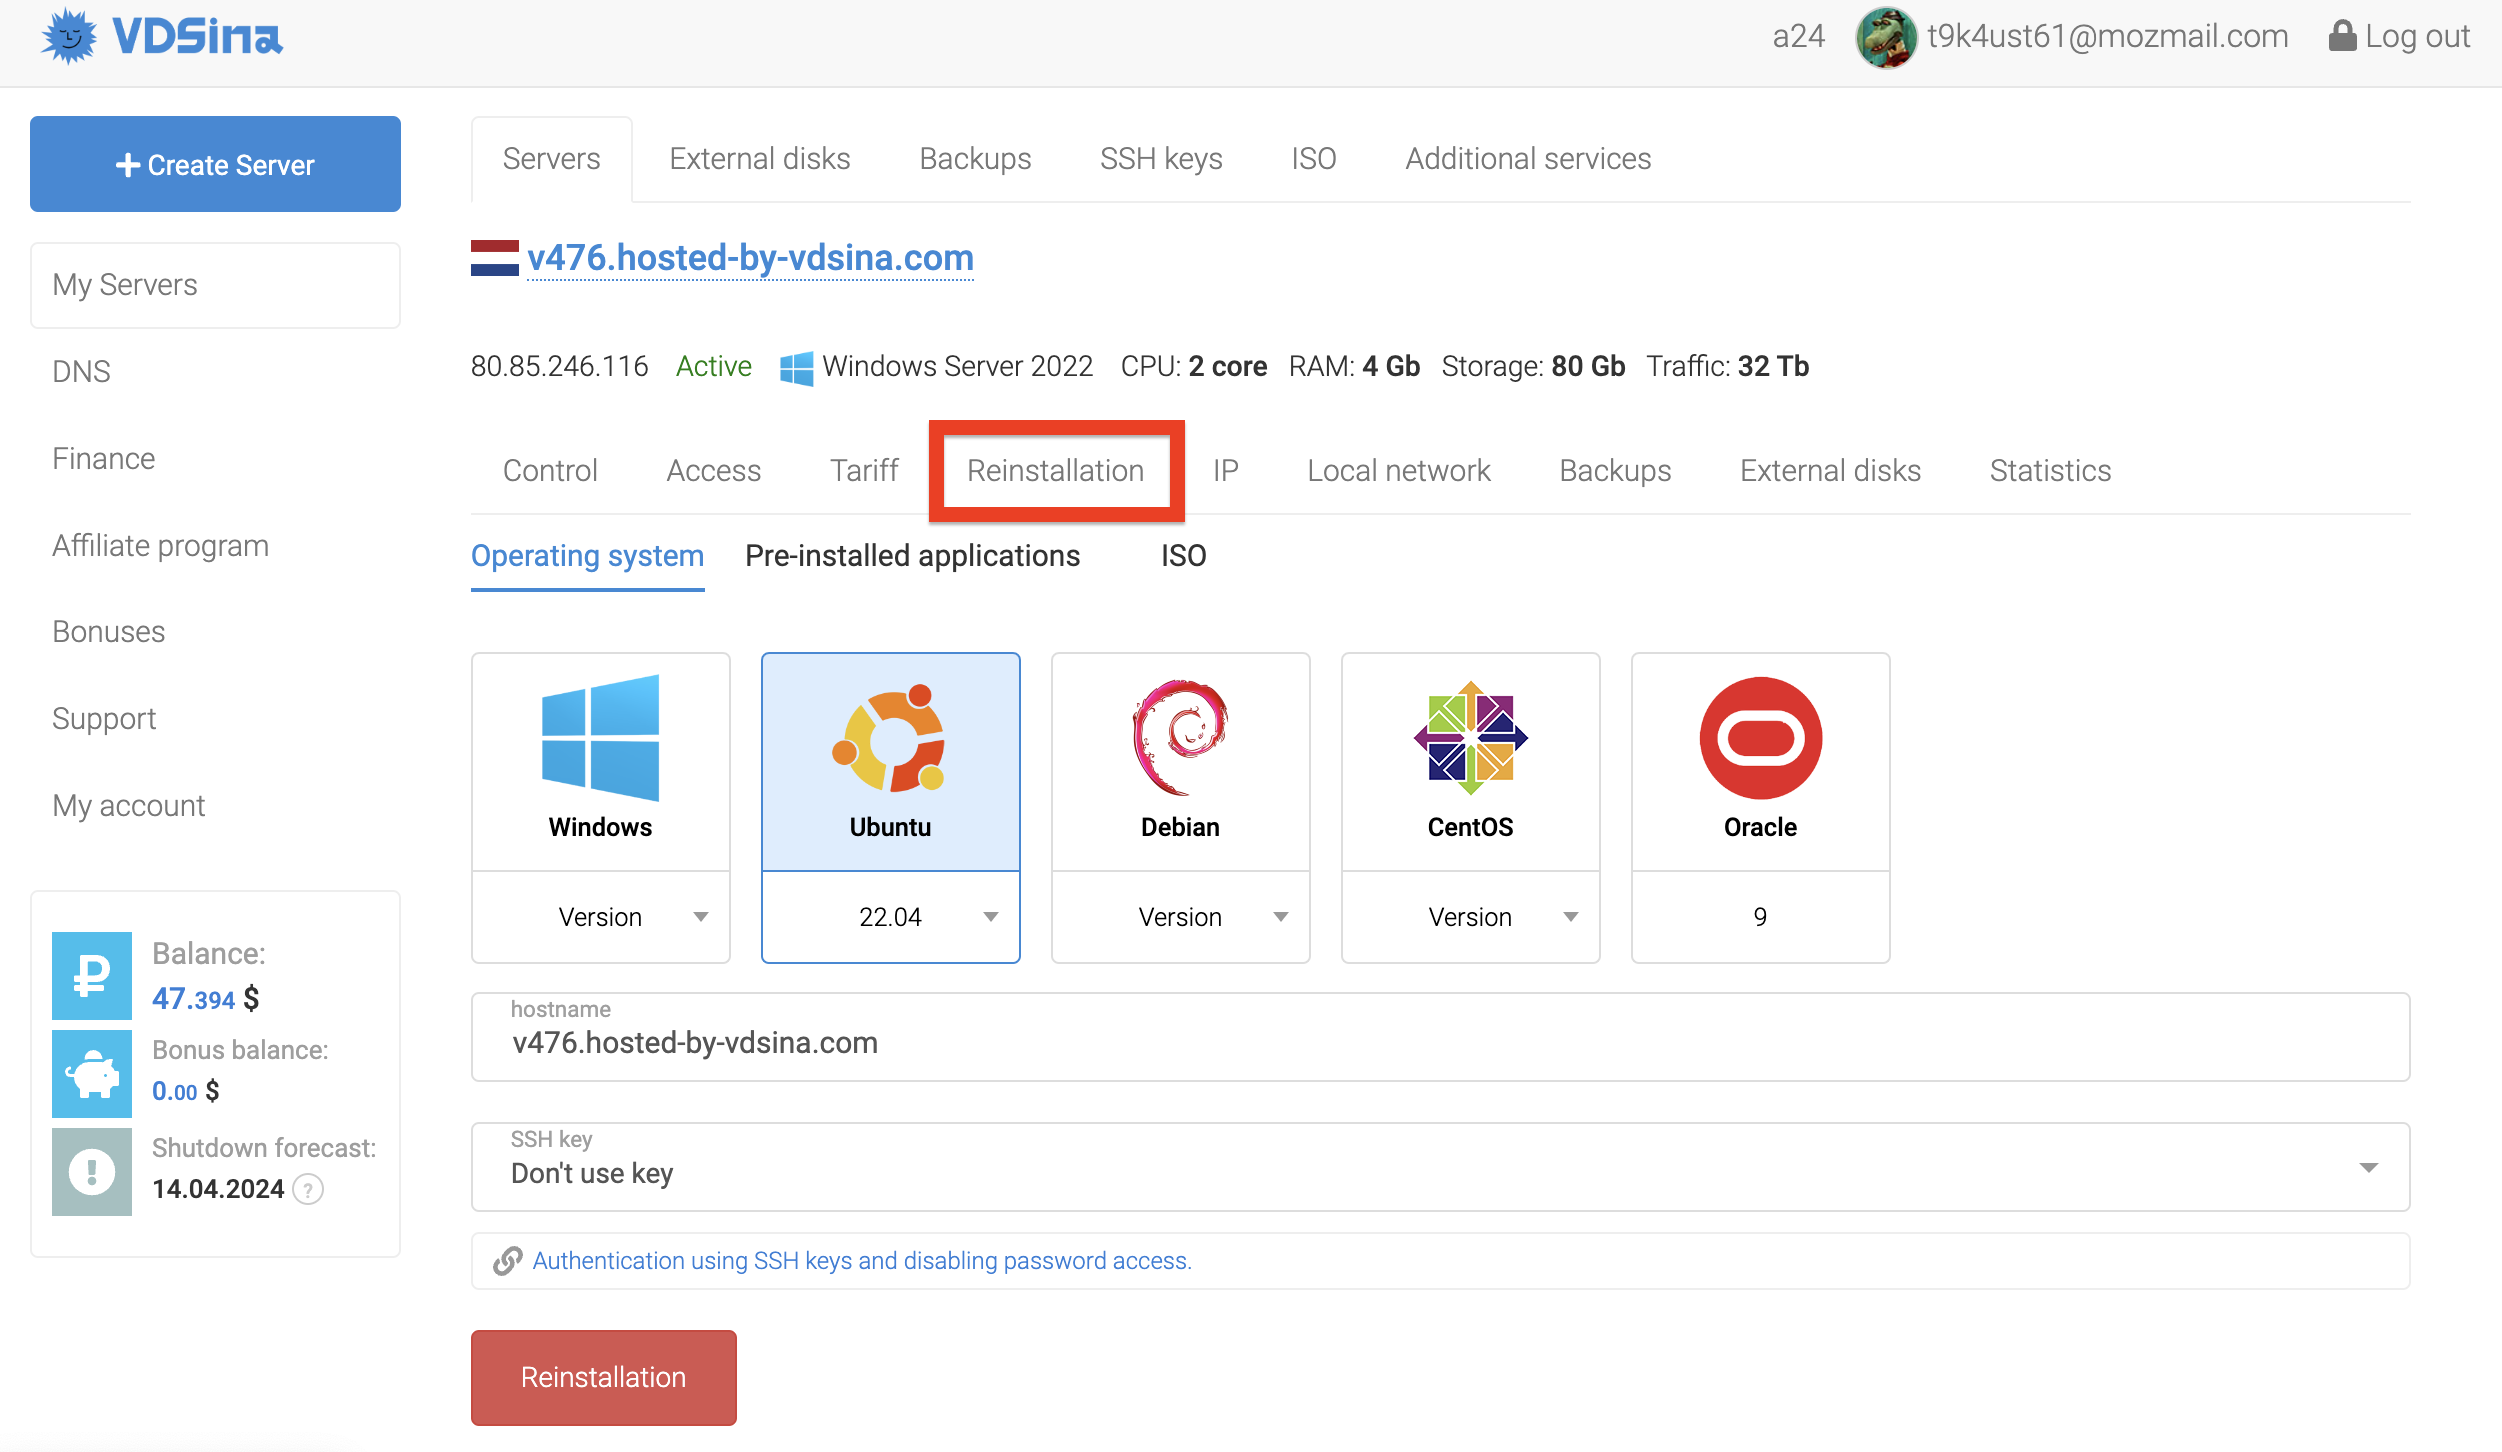Click the user avatar icon
The height and width of the screenshot is (1452, 2502).
(x=1886, y=37)
